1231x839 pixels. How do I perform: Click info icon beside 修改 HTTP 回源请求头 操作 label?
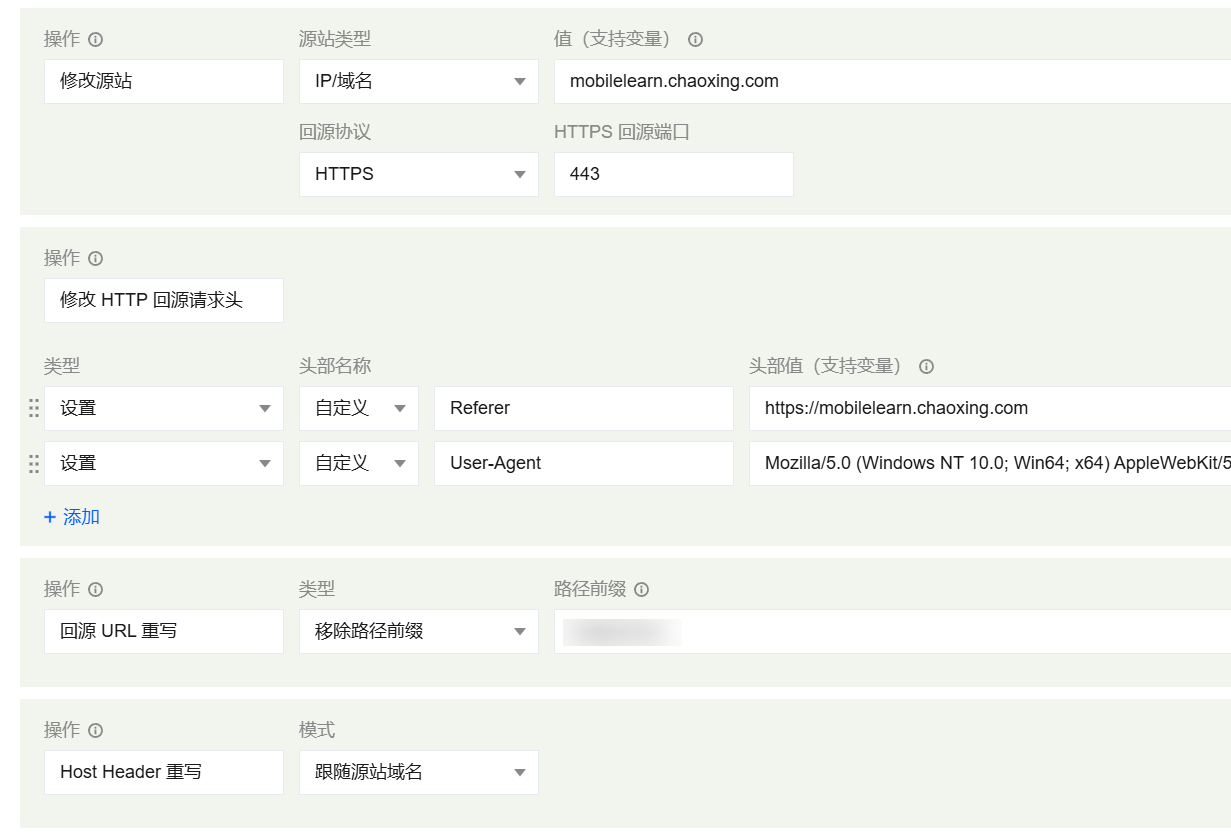[x=96, y=259]
